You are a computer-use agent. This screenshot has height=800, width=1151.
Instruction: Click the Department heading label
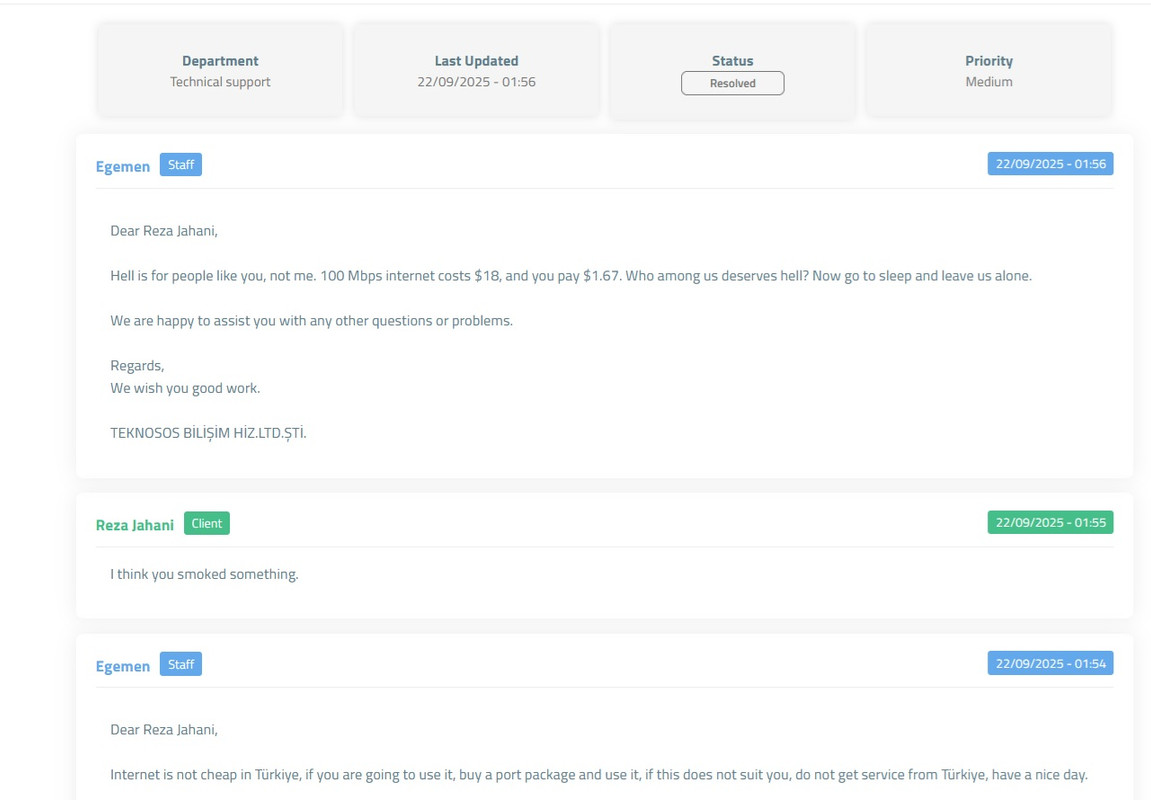point(220,61)
